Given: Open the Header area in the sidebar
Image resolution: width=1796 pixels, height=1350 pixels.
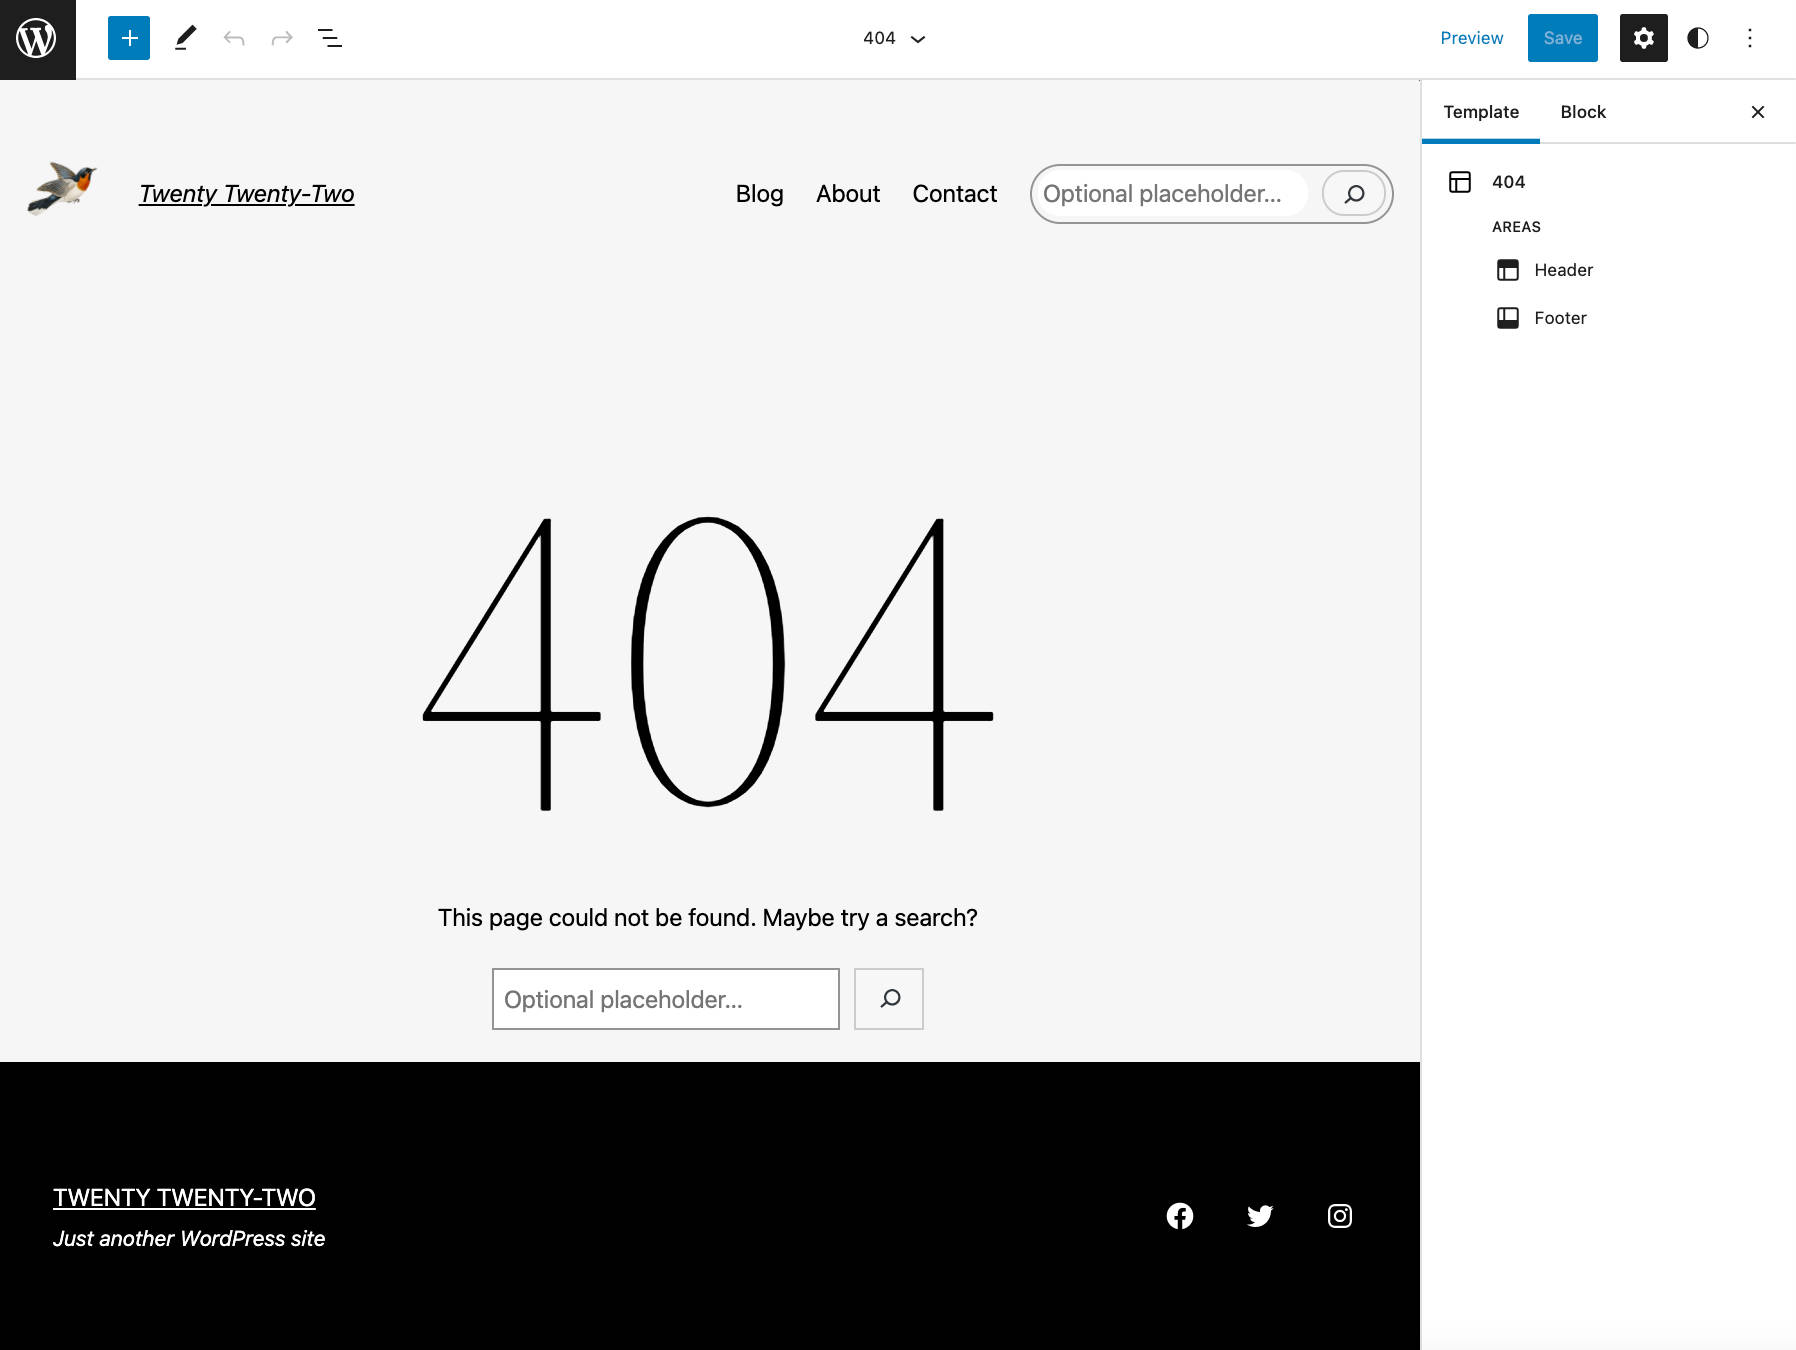Looking at the screenshot, I should (1563, 269).
